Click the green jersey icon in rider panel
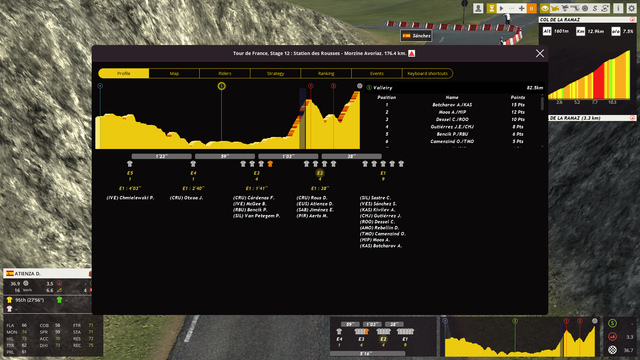 [x=60, y=300]
